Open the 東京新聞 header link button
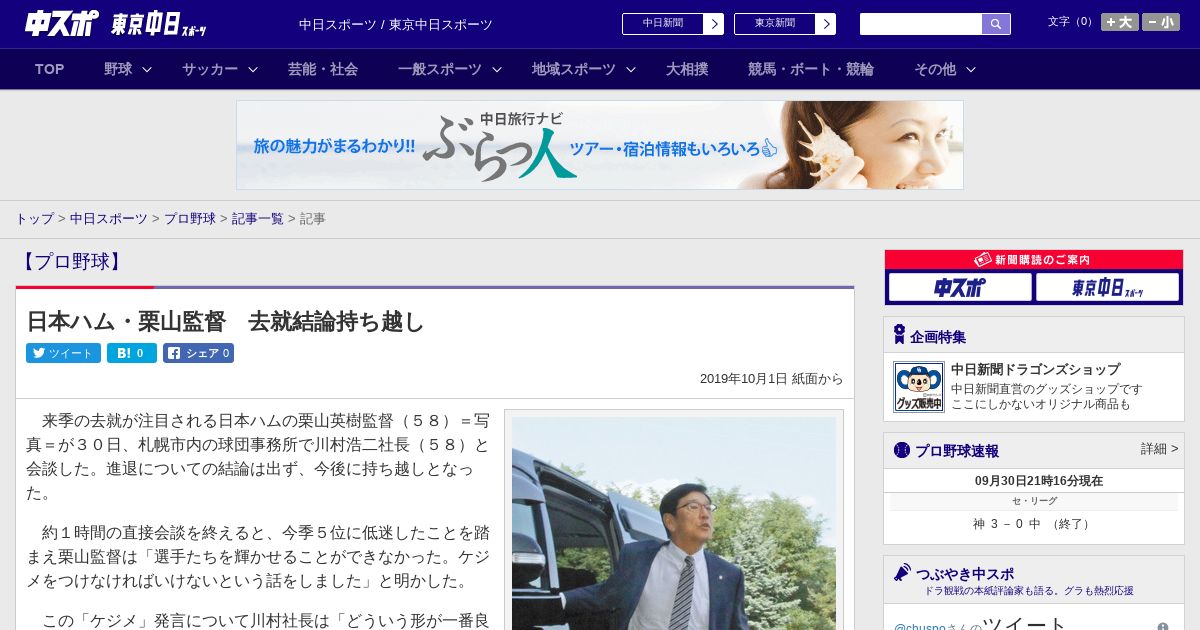This screenshot has height=630, width=1200. click(774, 24)
